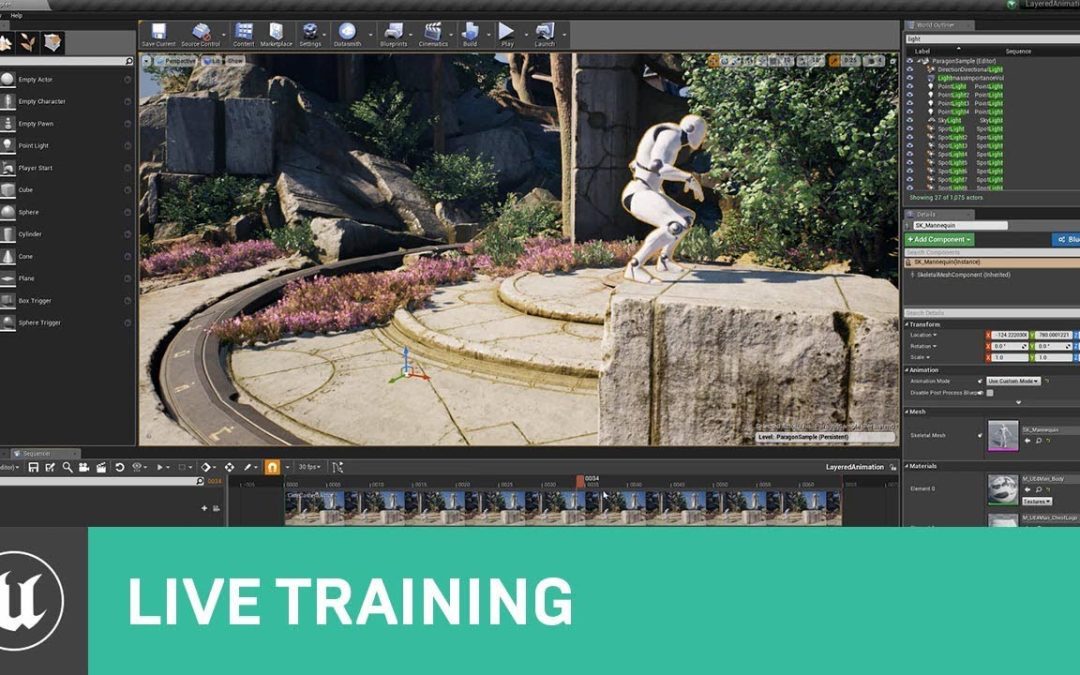Select the Cone shape icon
The image size is (1080, 675).
tap(8, 256)
